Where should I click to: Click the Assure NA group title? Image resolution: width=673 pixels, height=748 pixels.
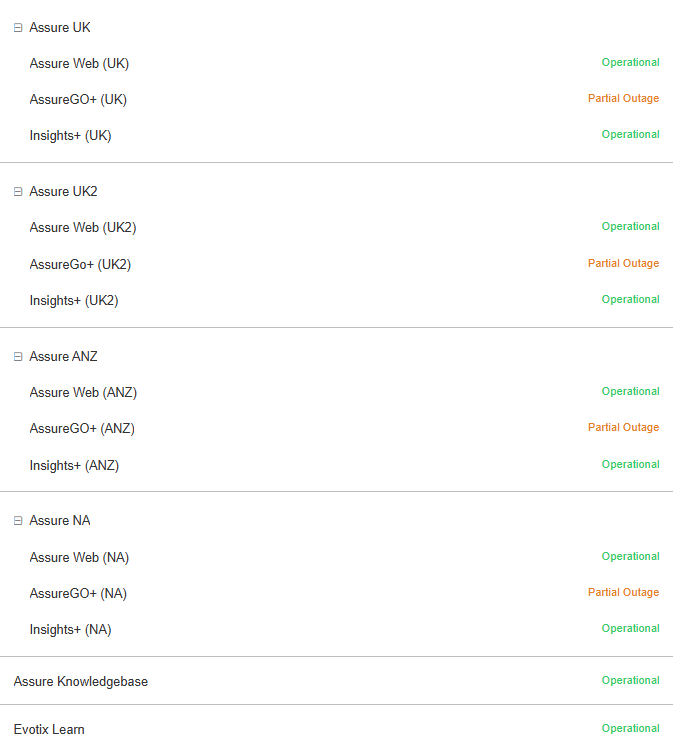pyautogui.click(x=60, y=520)
